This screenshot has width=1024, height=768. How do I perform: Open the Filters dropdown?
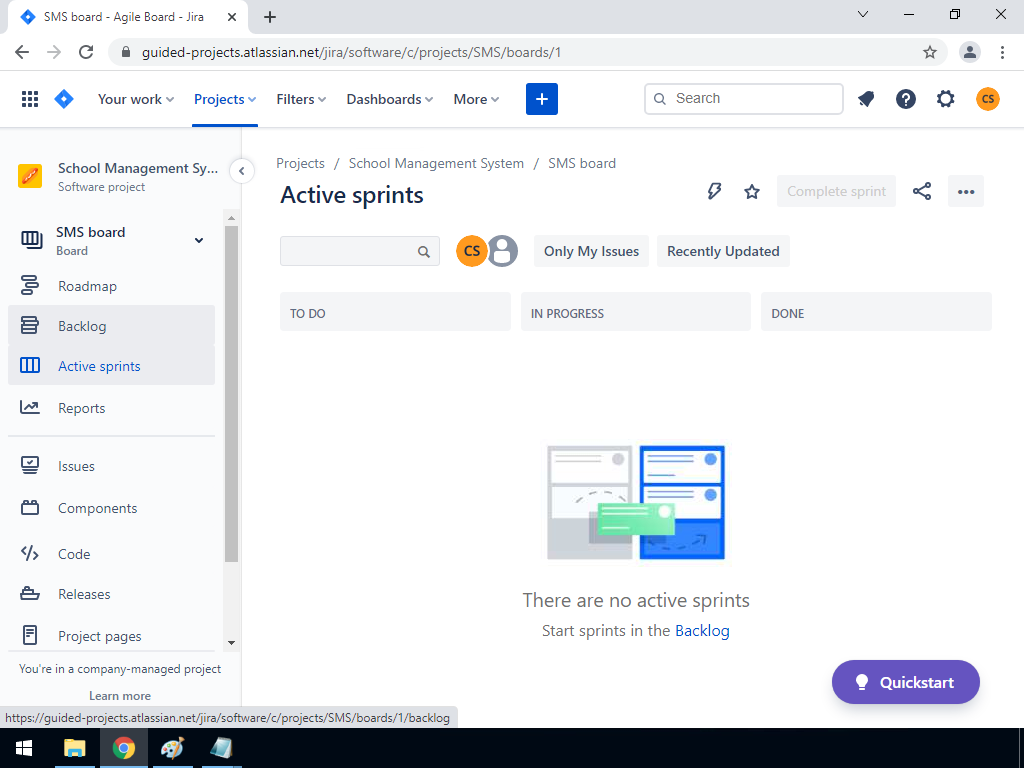click(301, 99)
